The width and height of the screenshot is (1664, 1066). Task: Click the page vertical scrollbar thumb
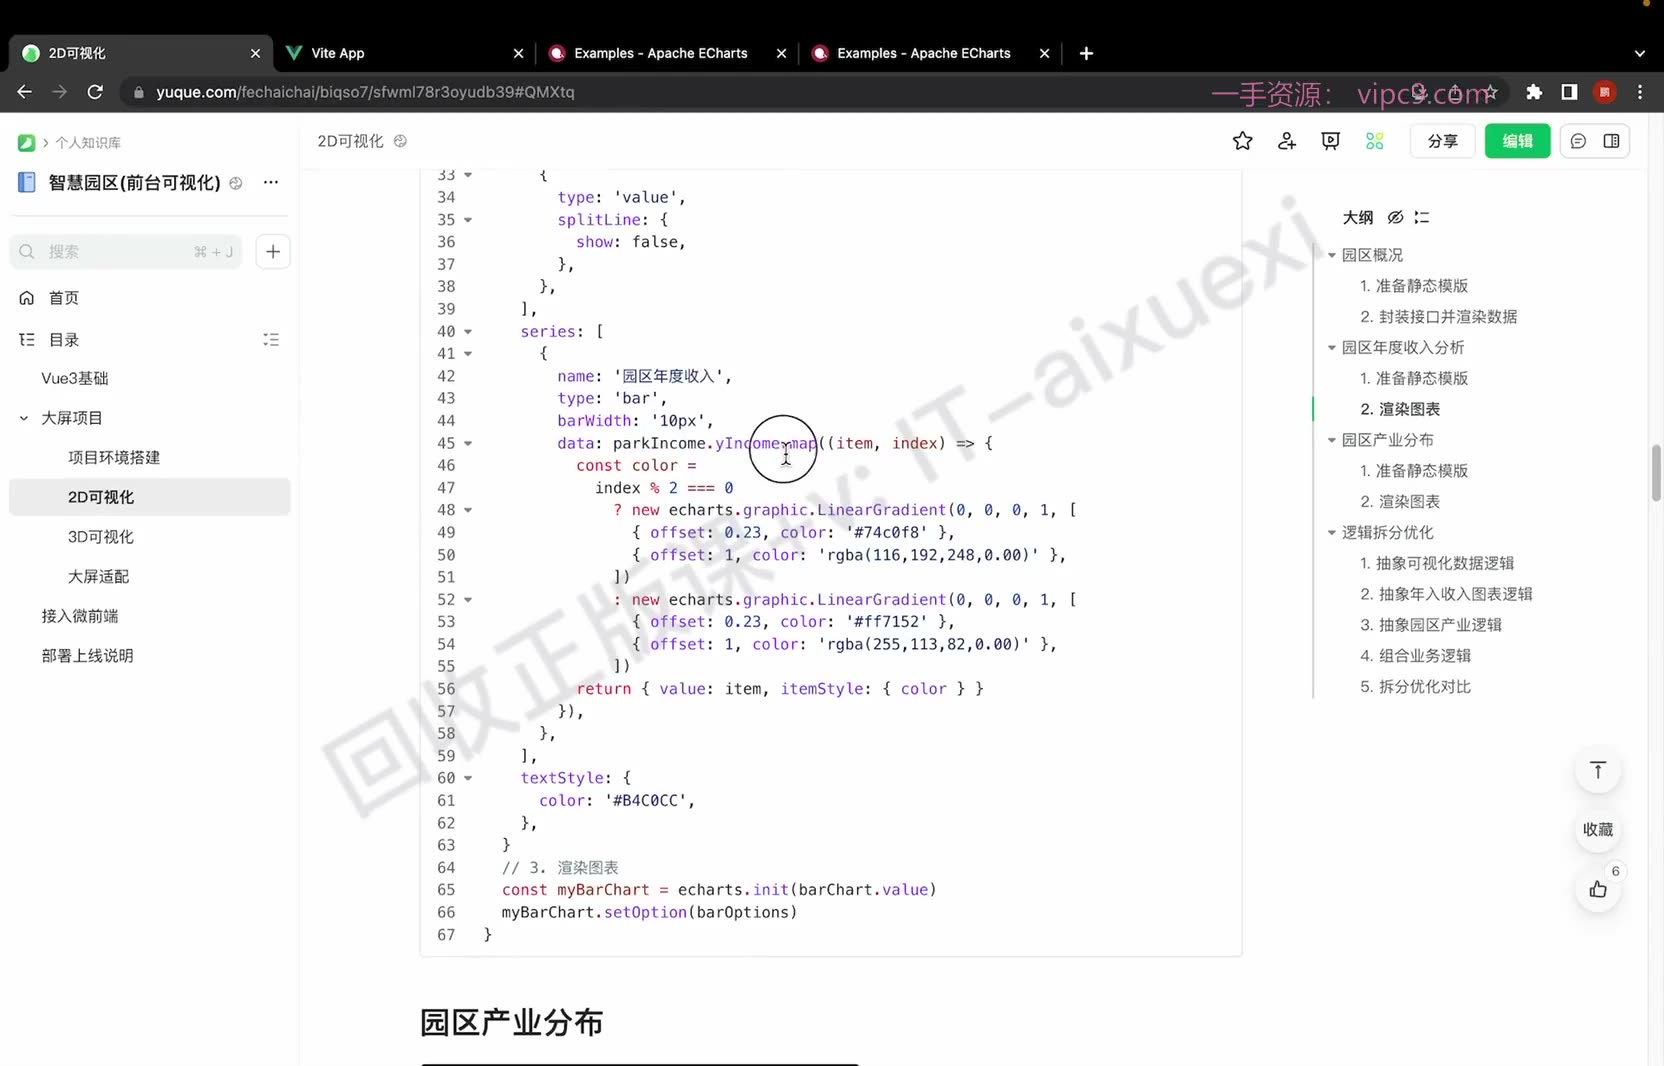(1656, 473)
